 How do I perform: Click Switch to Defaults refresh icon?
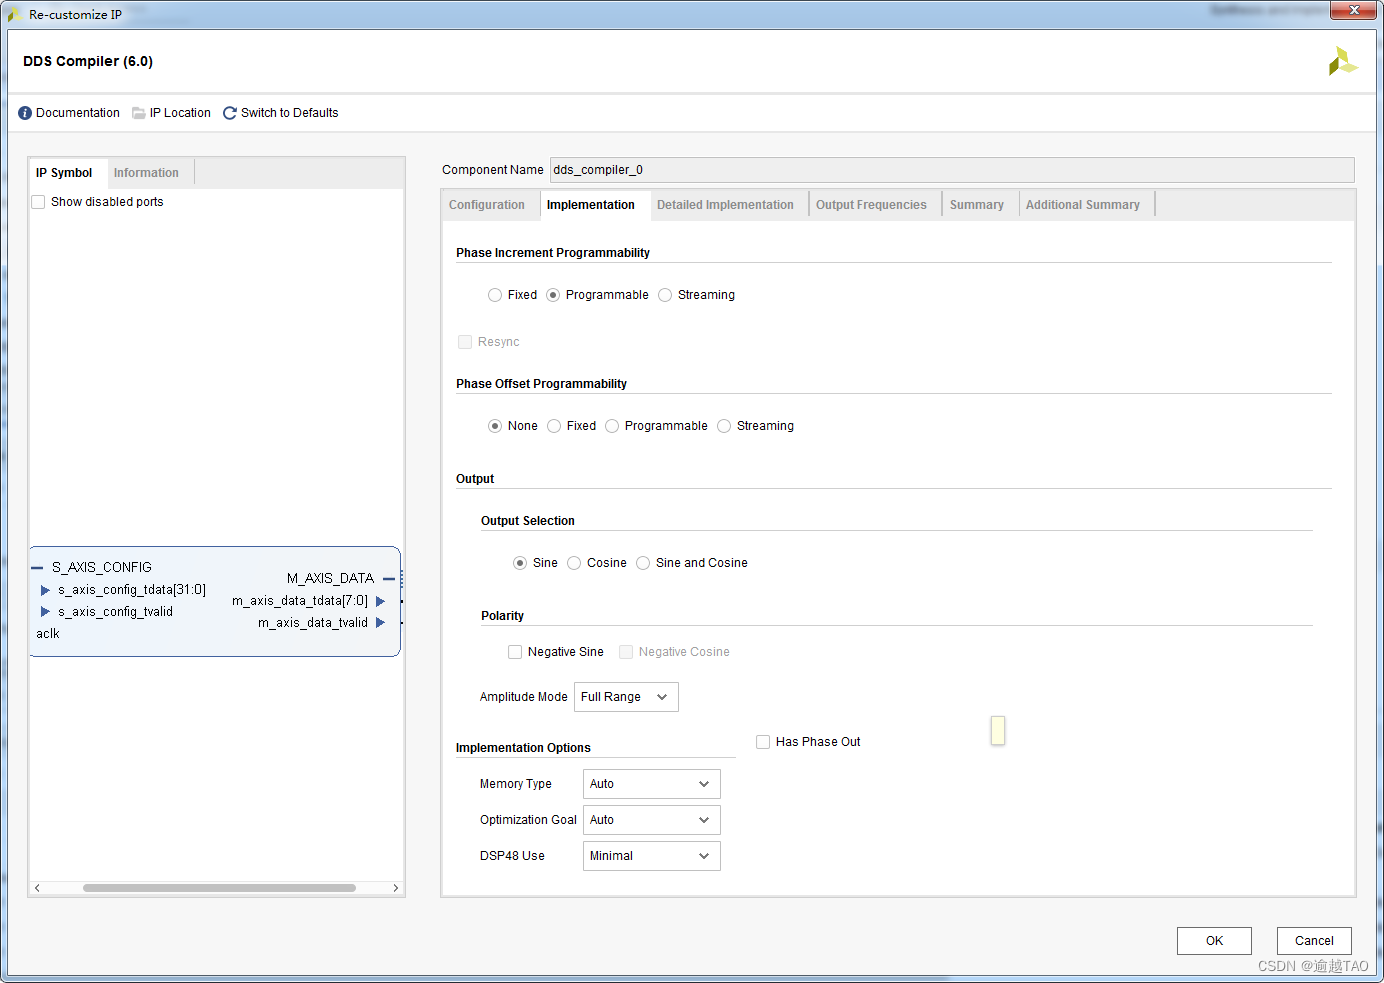[230, 113]
